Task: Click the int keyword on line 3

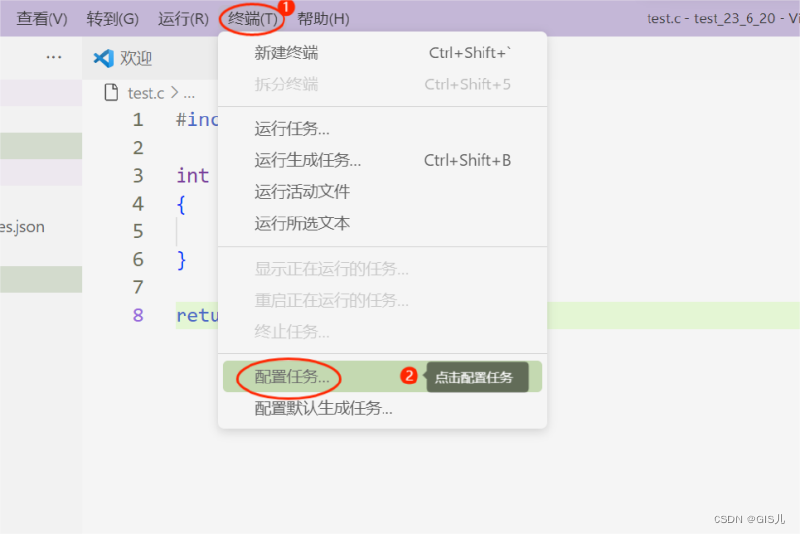Action: [x=192, y=176]
